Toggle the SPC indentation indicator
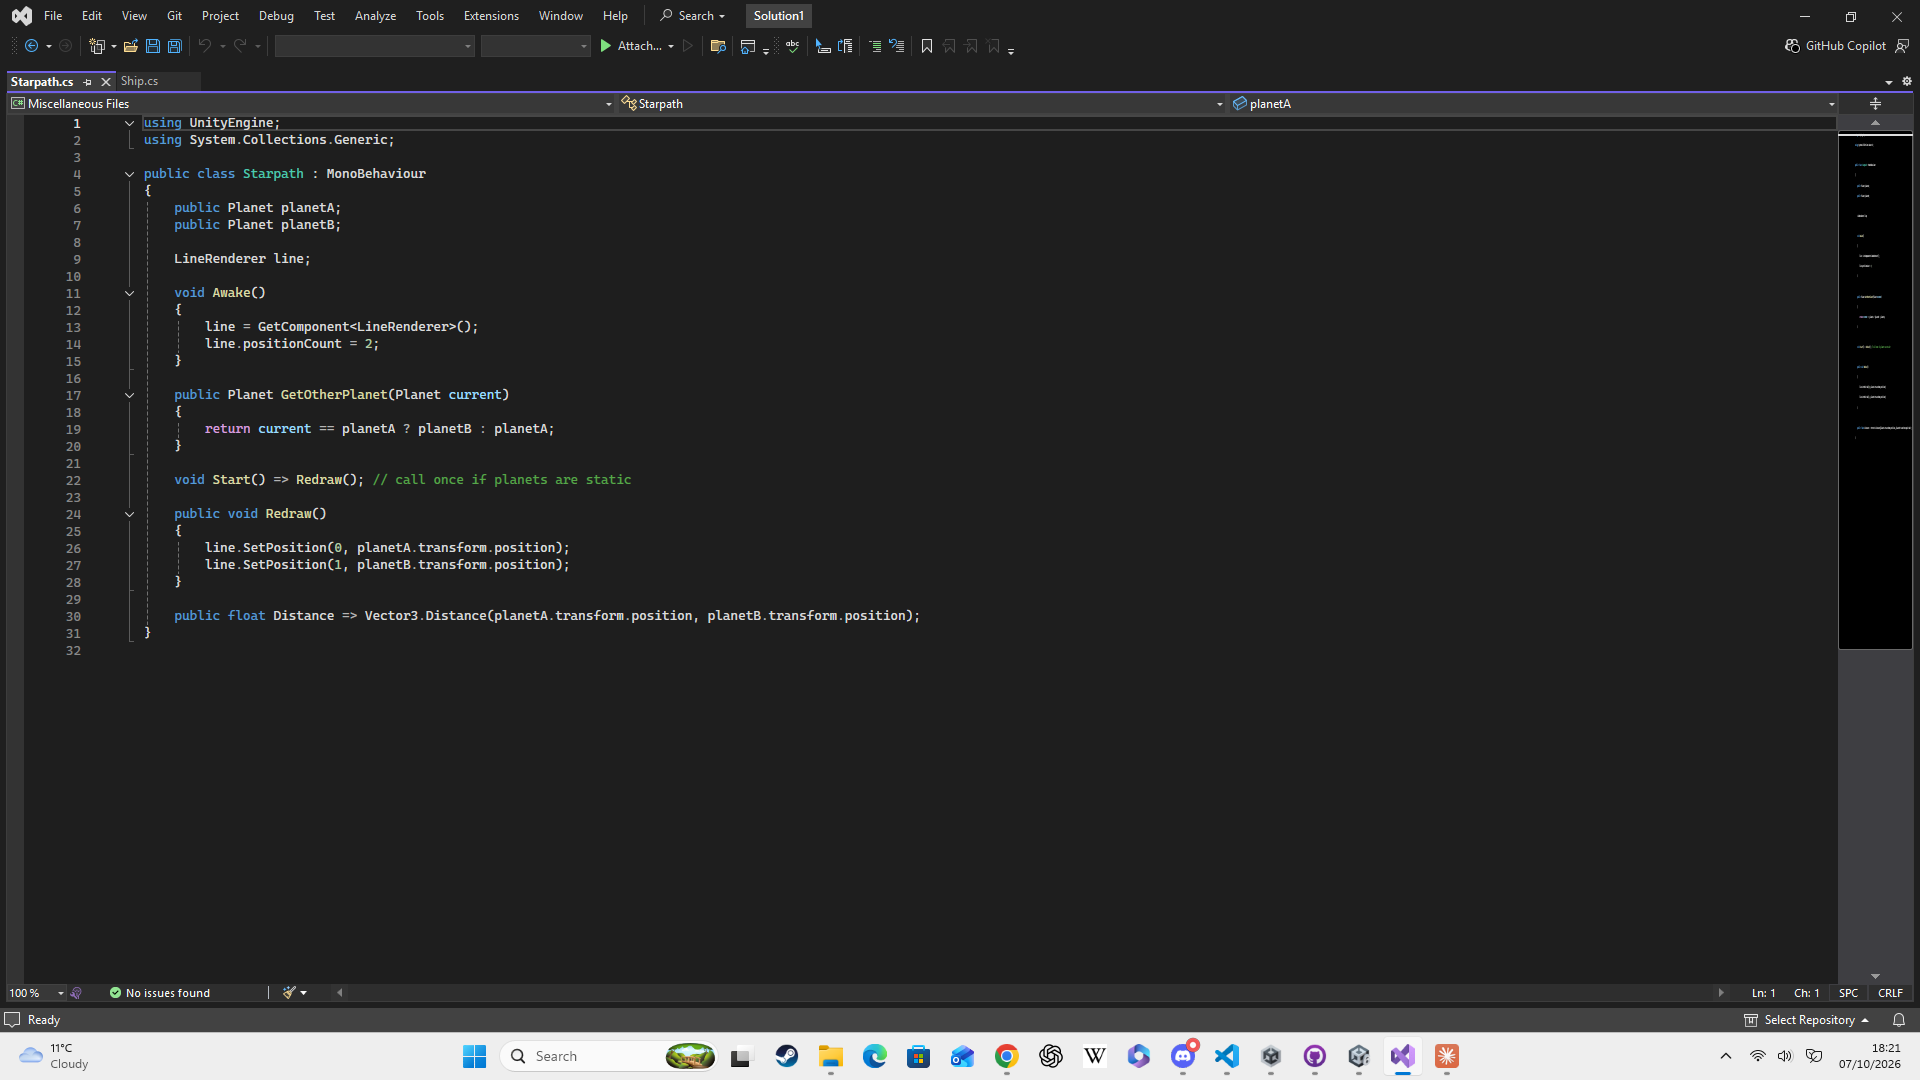 pos(1848,993)
